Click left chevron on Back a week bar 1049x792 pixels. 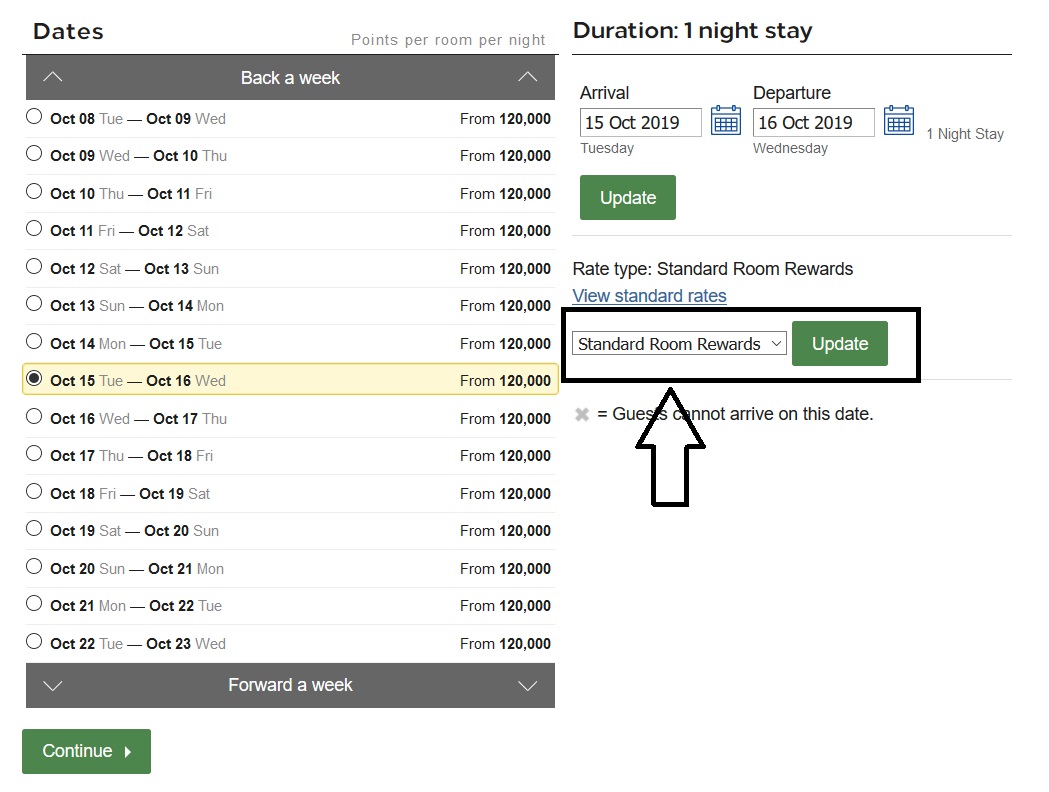53,77
